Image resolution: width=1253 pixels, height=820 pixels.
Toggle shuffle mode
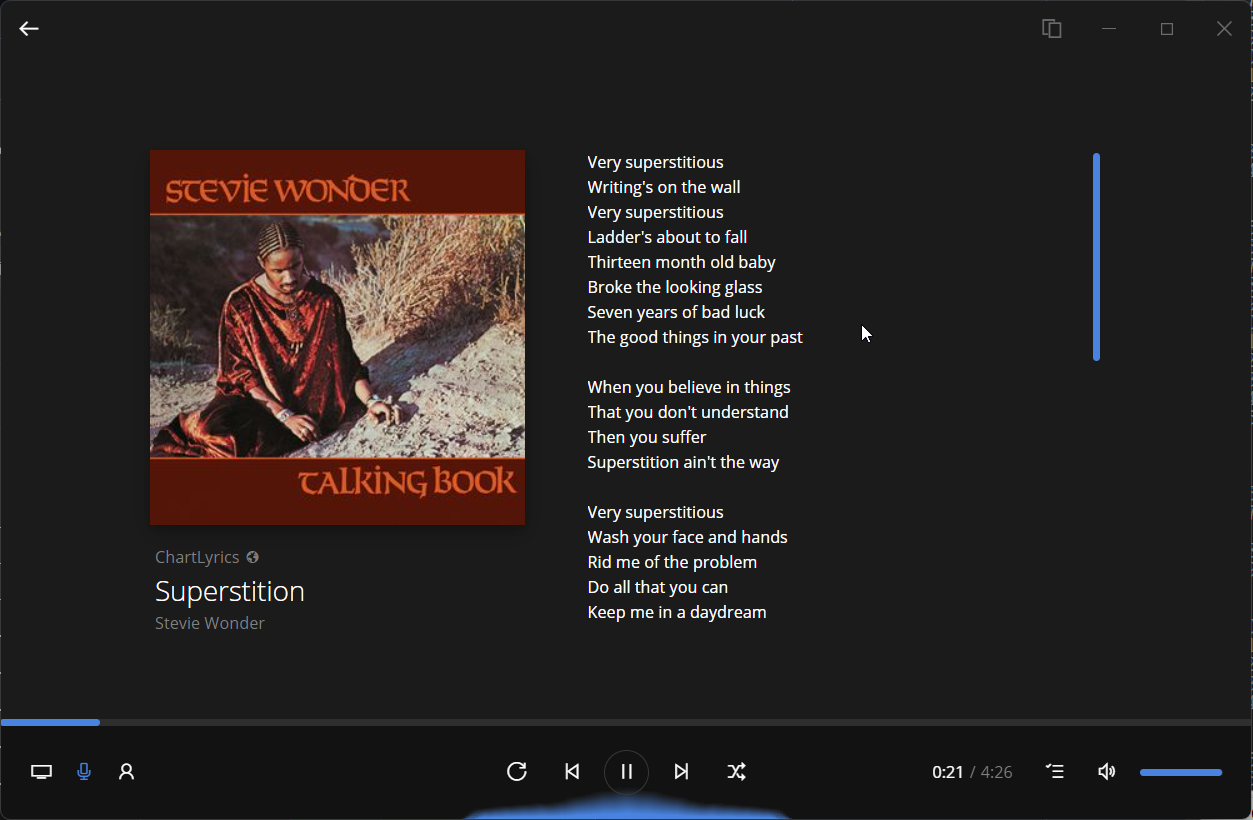click(736, 771)
